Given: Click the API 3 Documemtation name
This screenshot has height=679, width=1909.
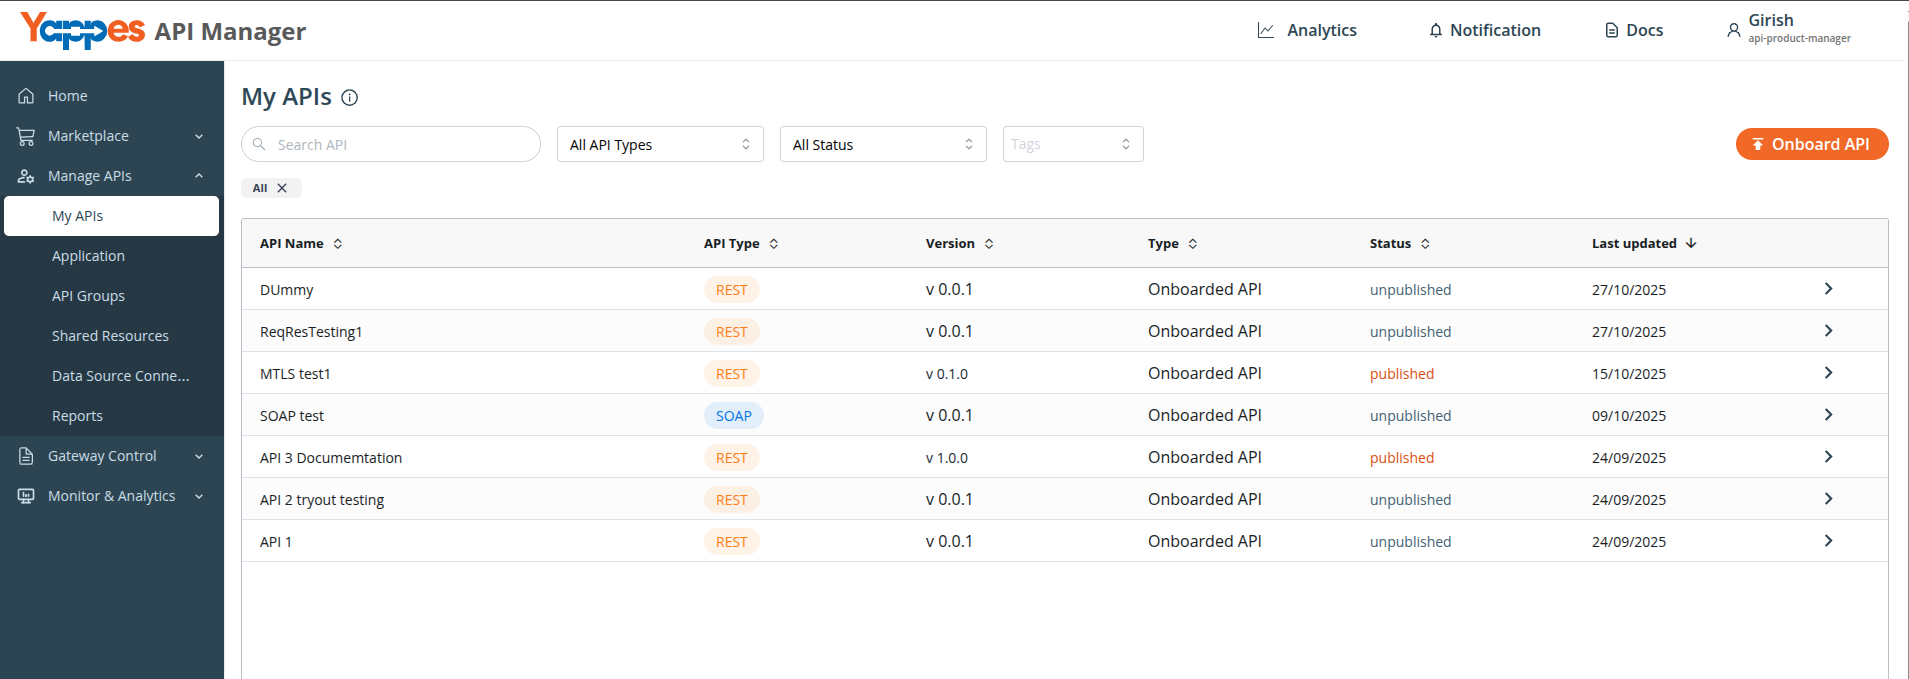Looking at the screenshot, I should coord(331,458).
